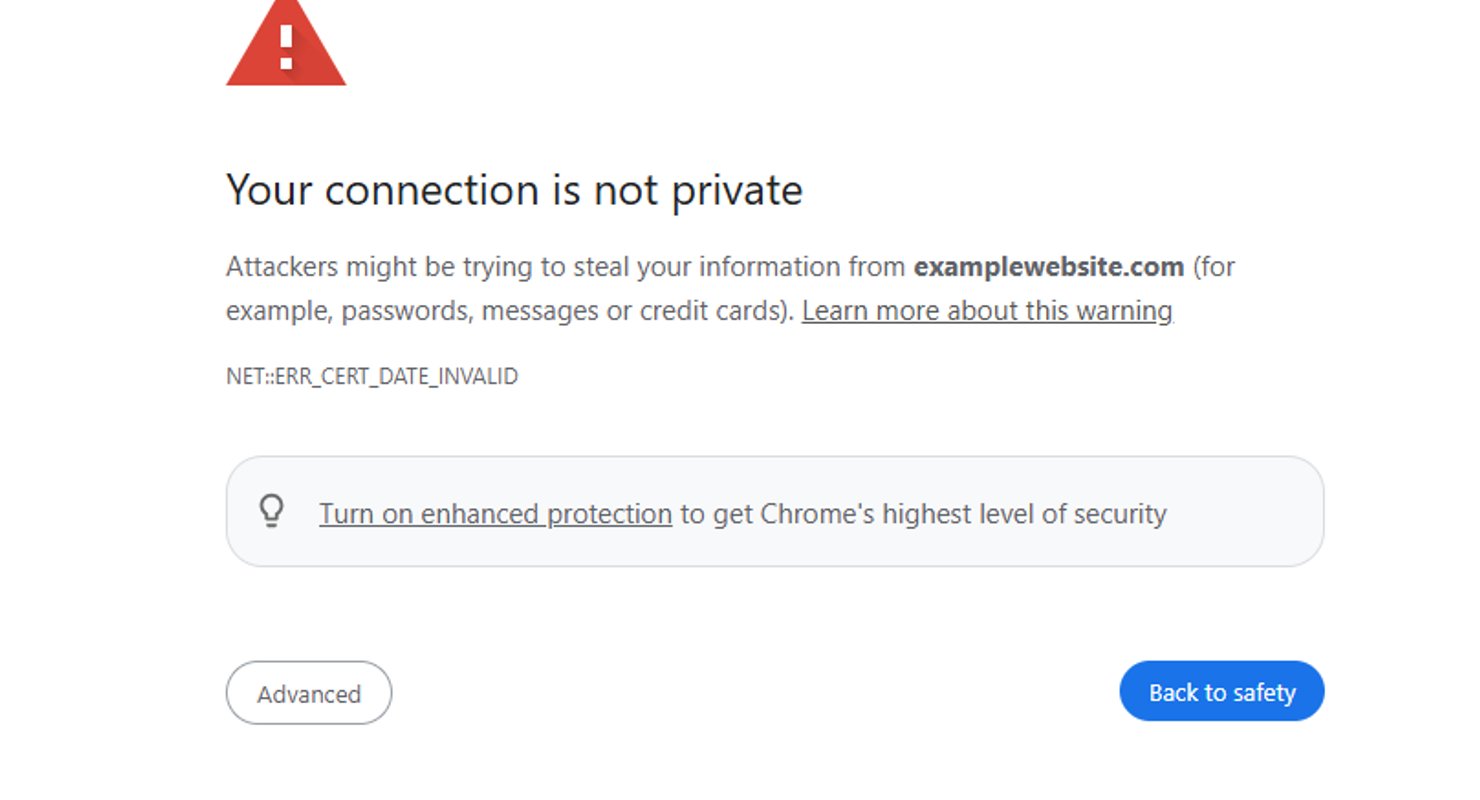Select the NET::ERR_CERT_DATE_INVALID error code

point(371,376)
